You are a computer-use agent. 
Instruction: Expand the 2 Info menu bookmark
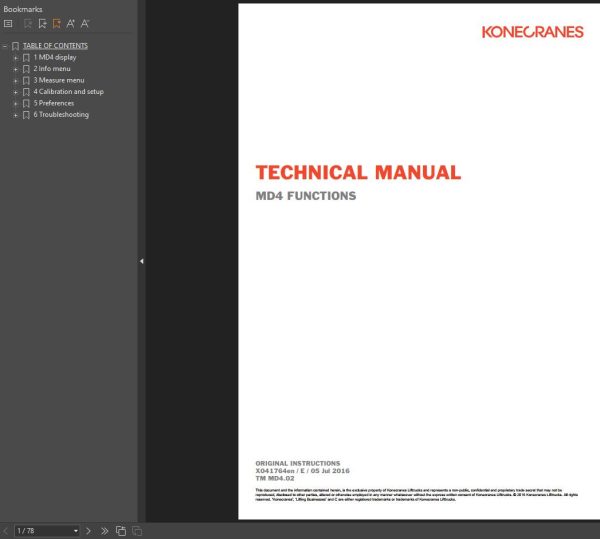[x=16, y=69]
